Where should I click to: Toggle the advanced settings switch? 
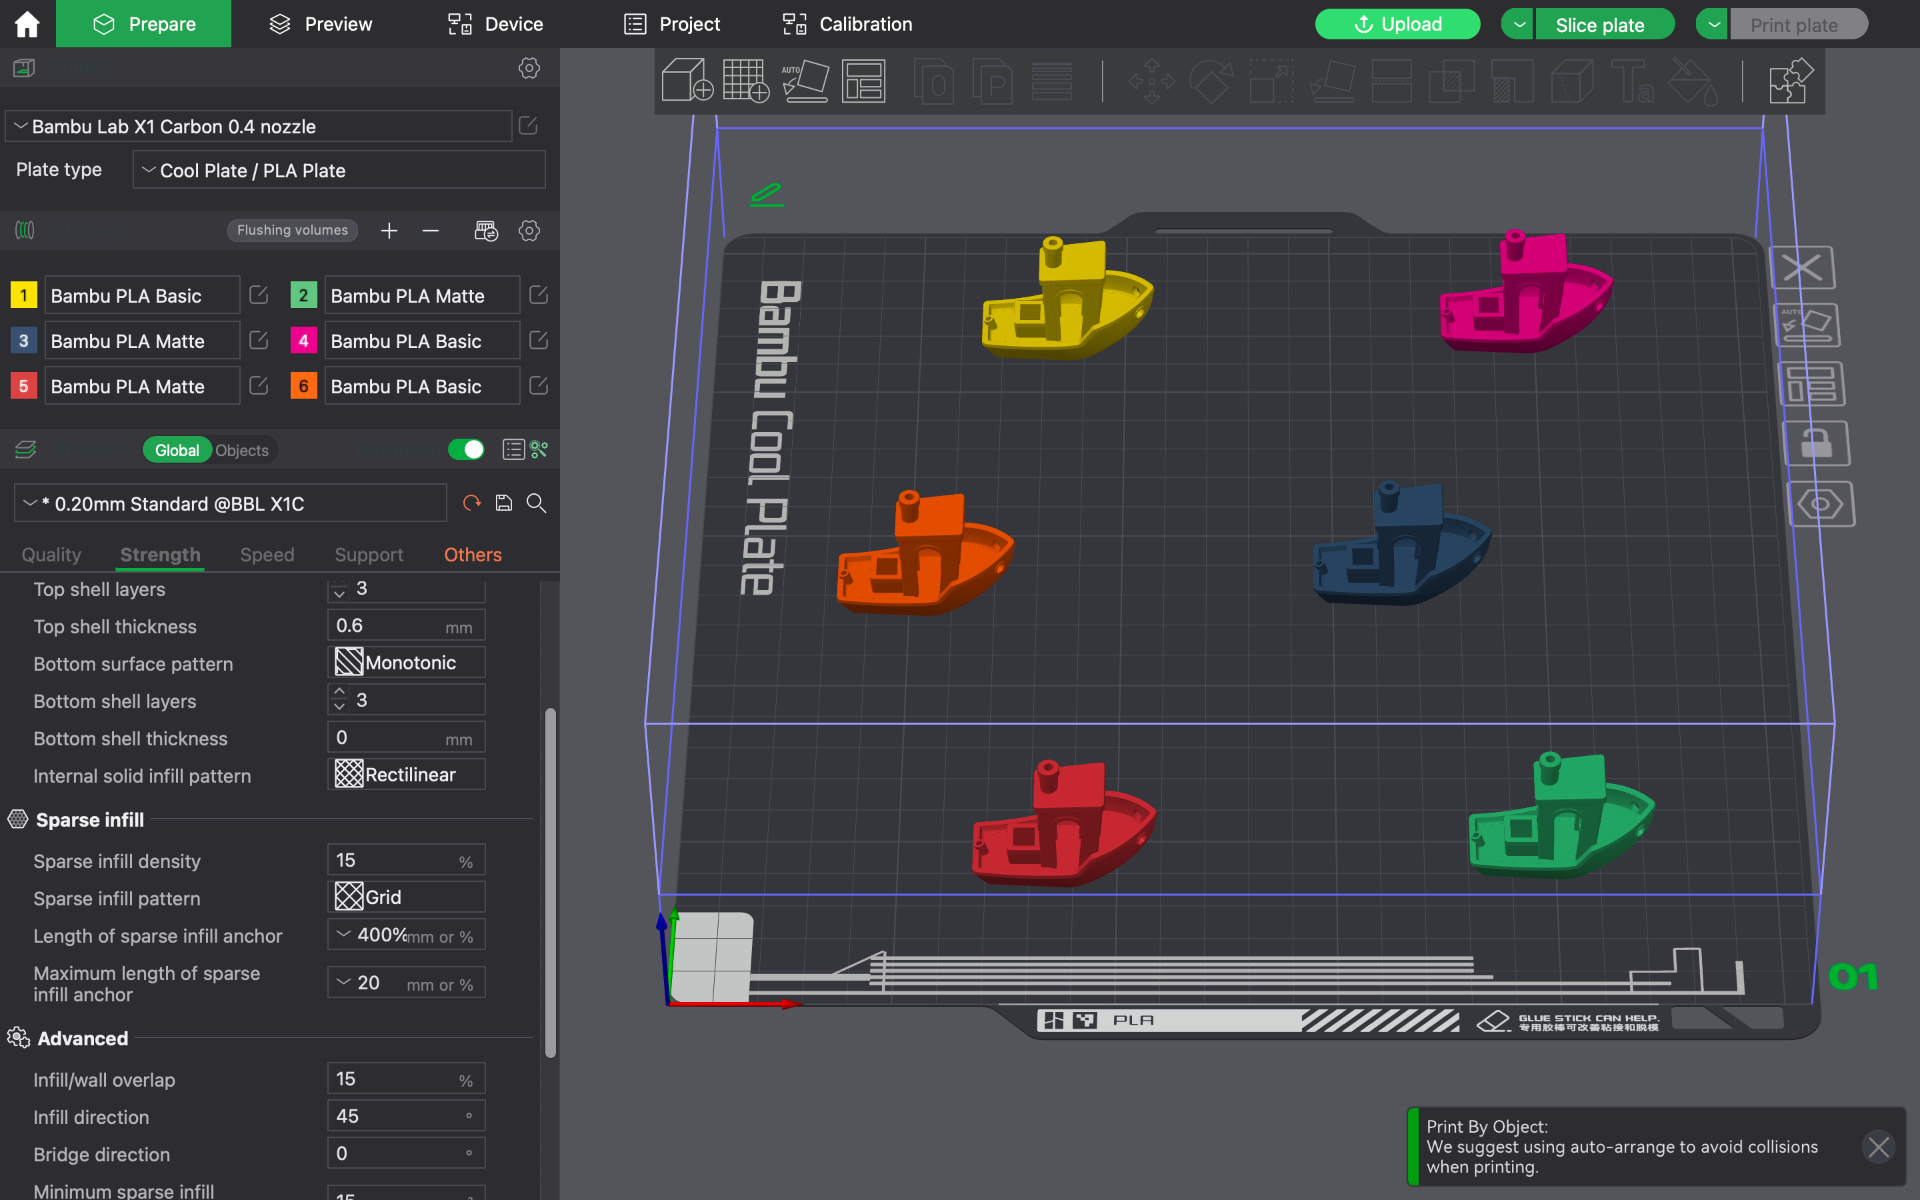click(466, 450)
